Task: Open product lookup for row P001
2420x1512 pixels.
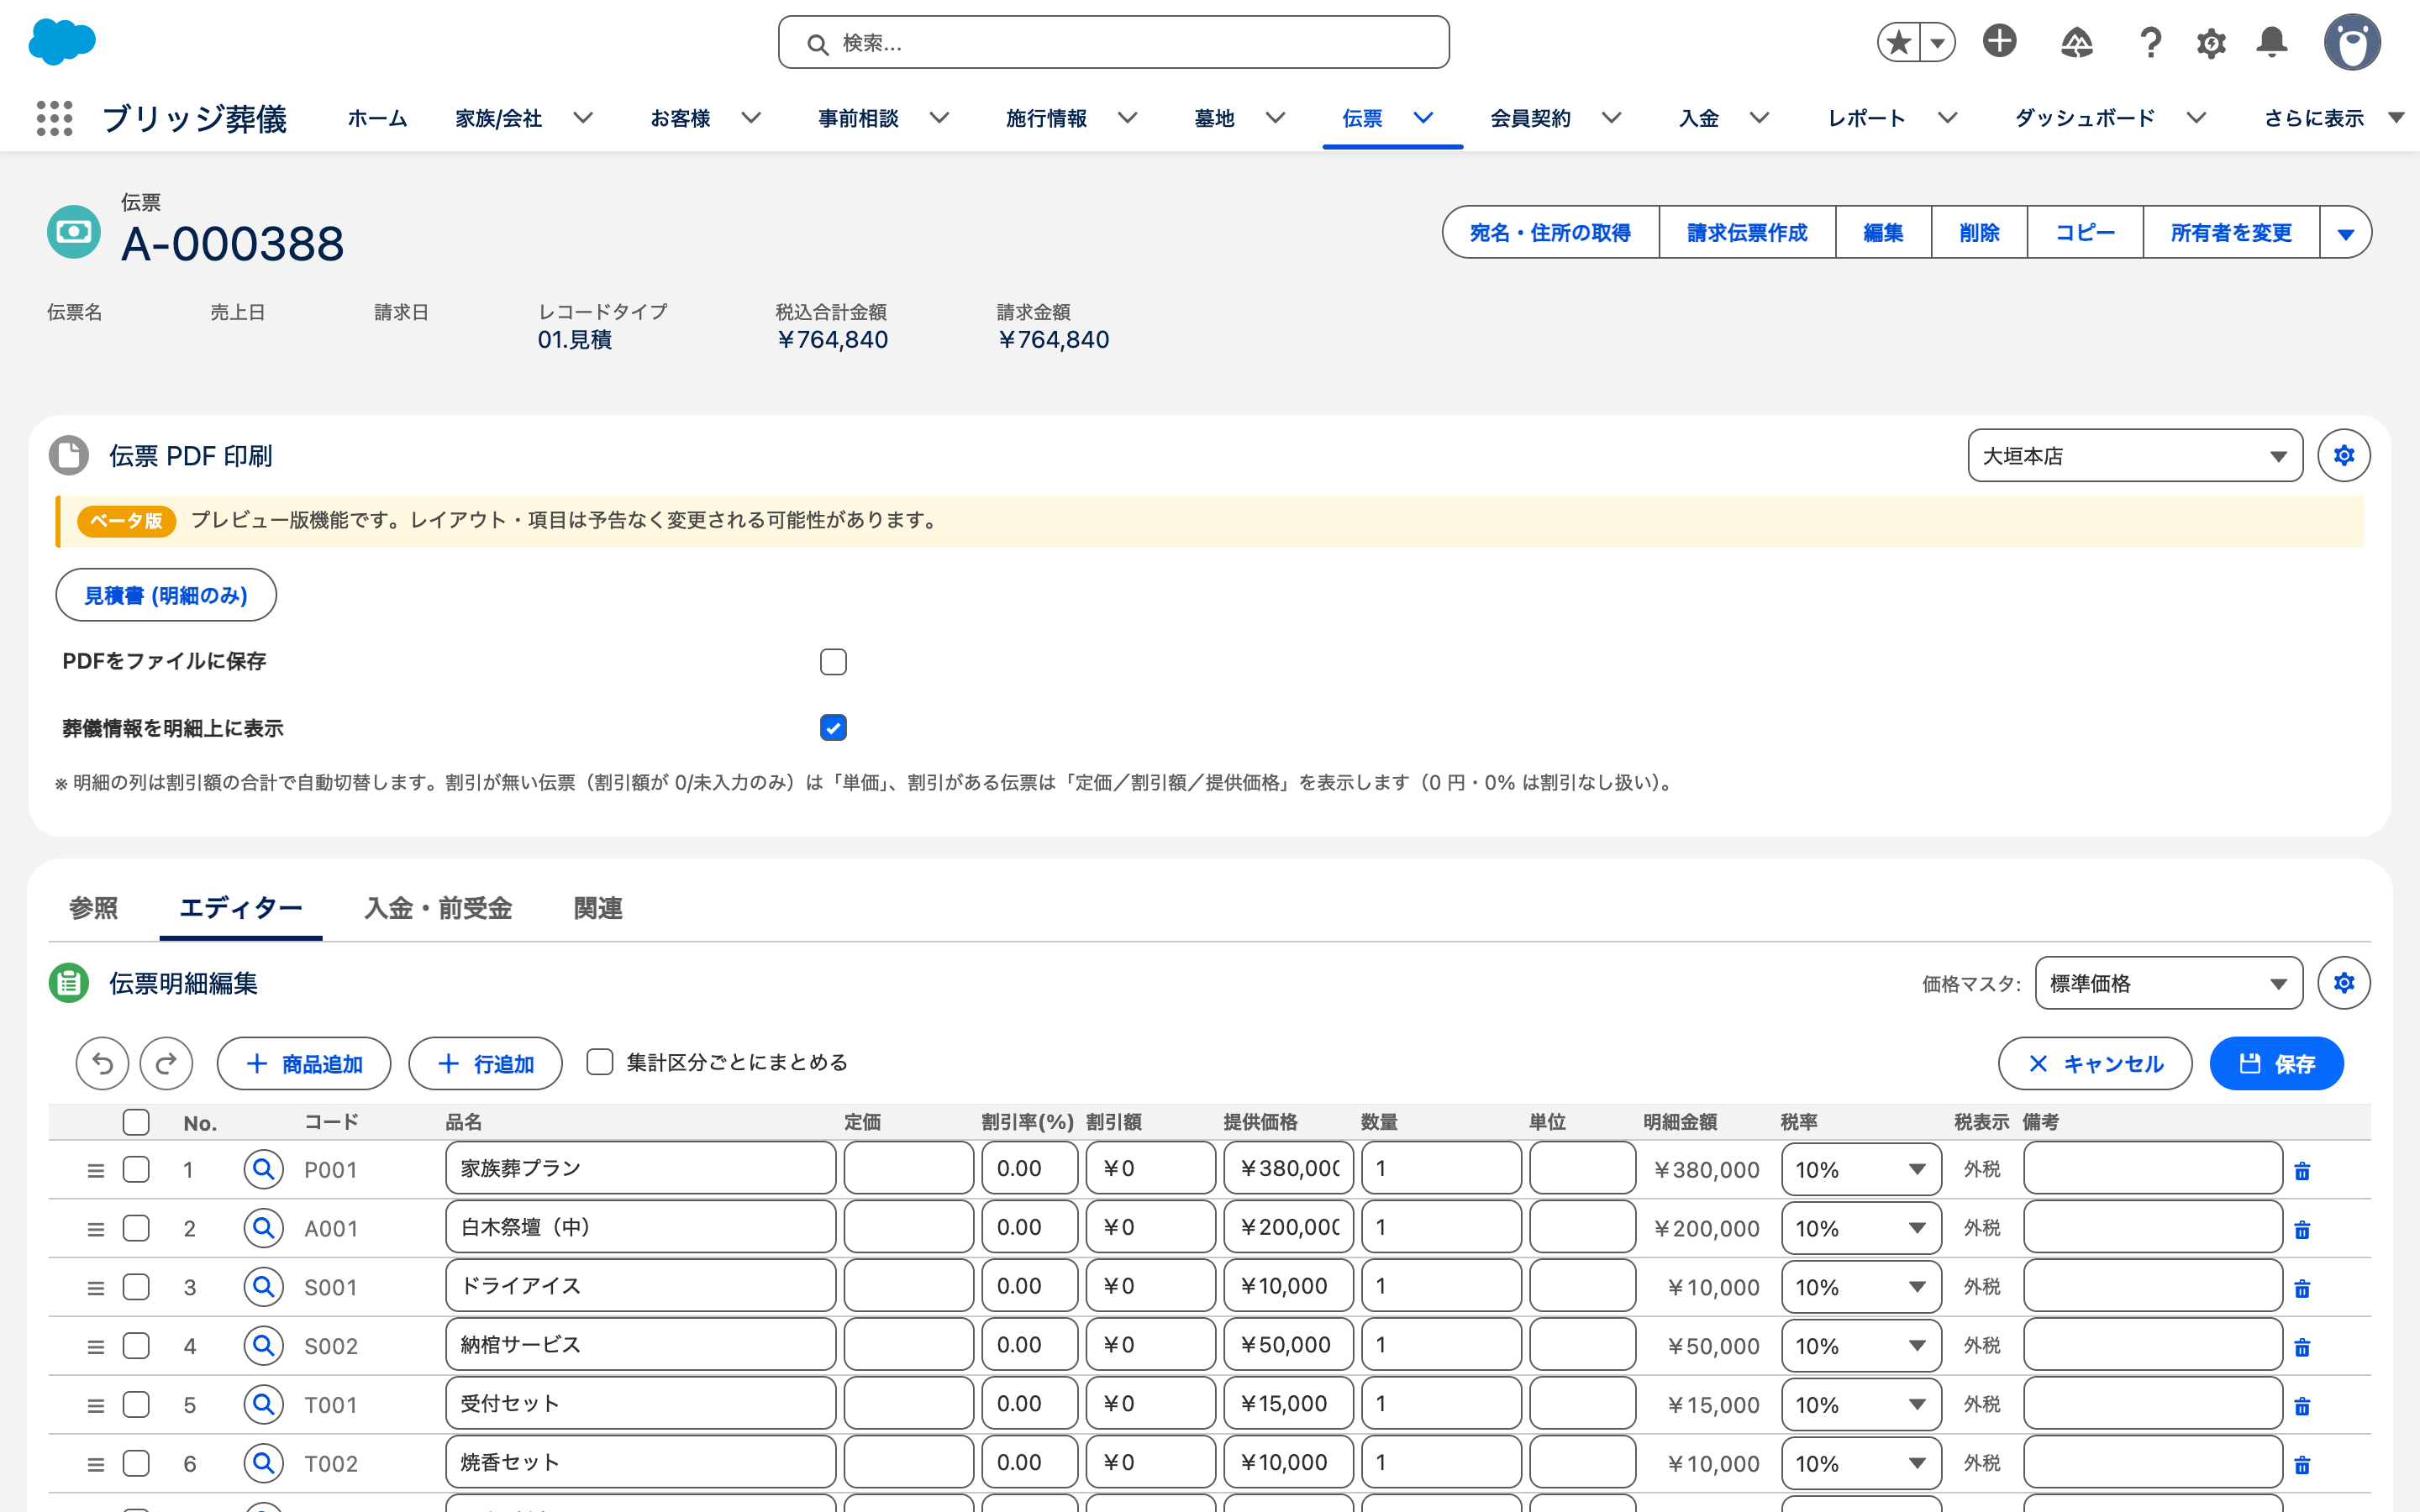Action: [x=263, y=1169]
